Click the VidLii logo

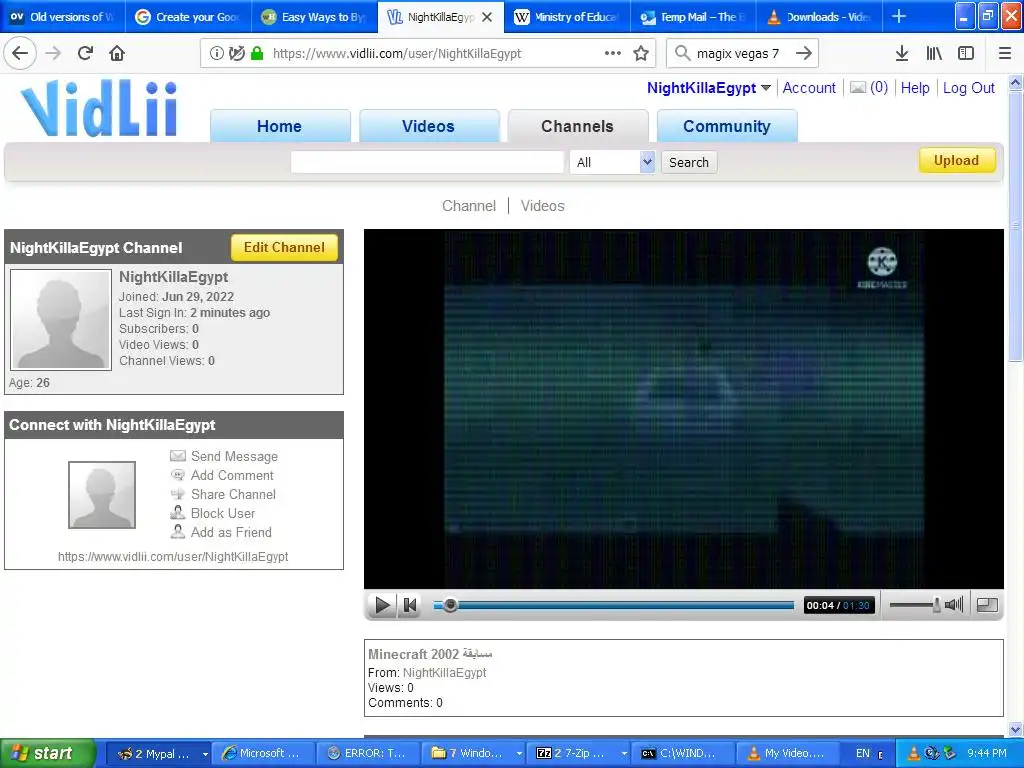click(99, 108)
